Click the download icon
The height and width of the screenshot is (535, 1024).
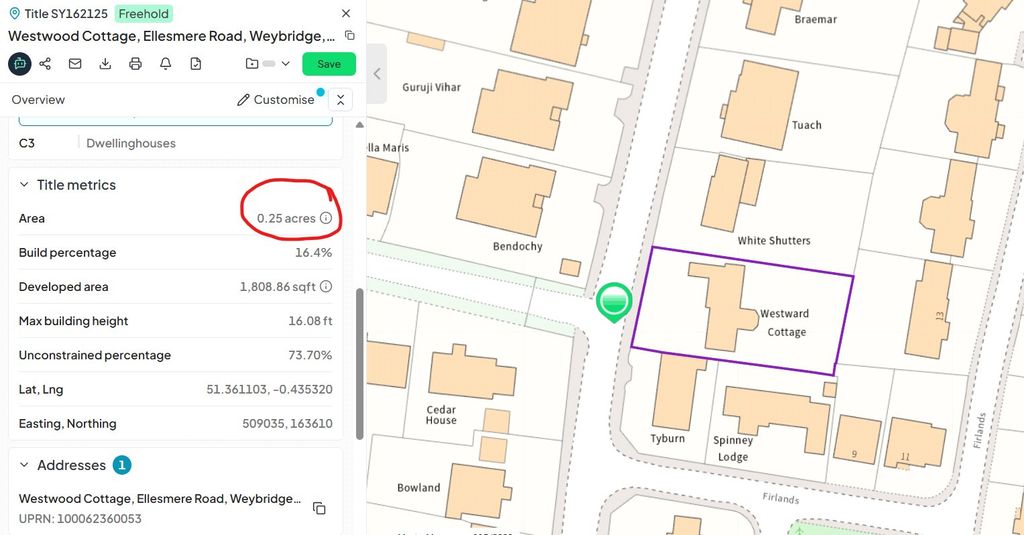tap(105, 64)
